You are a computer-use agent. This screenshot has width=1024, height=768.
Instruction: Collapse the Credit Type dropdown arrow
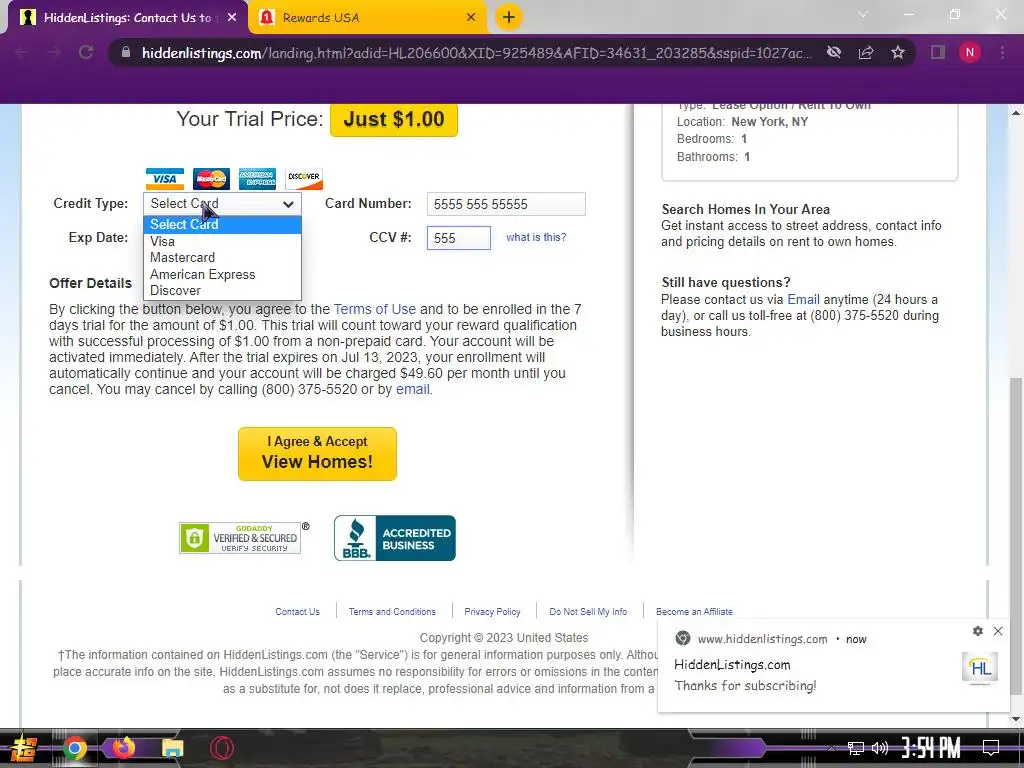coord(288,204)
